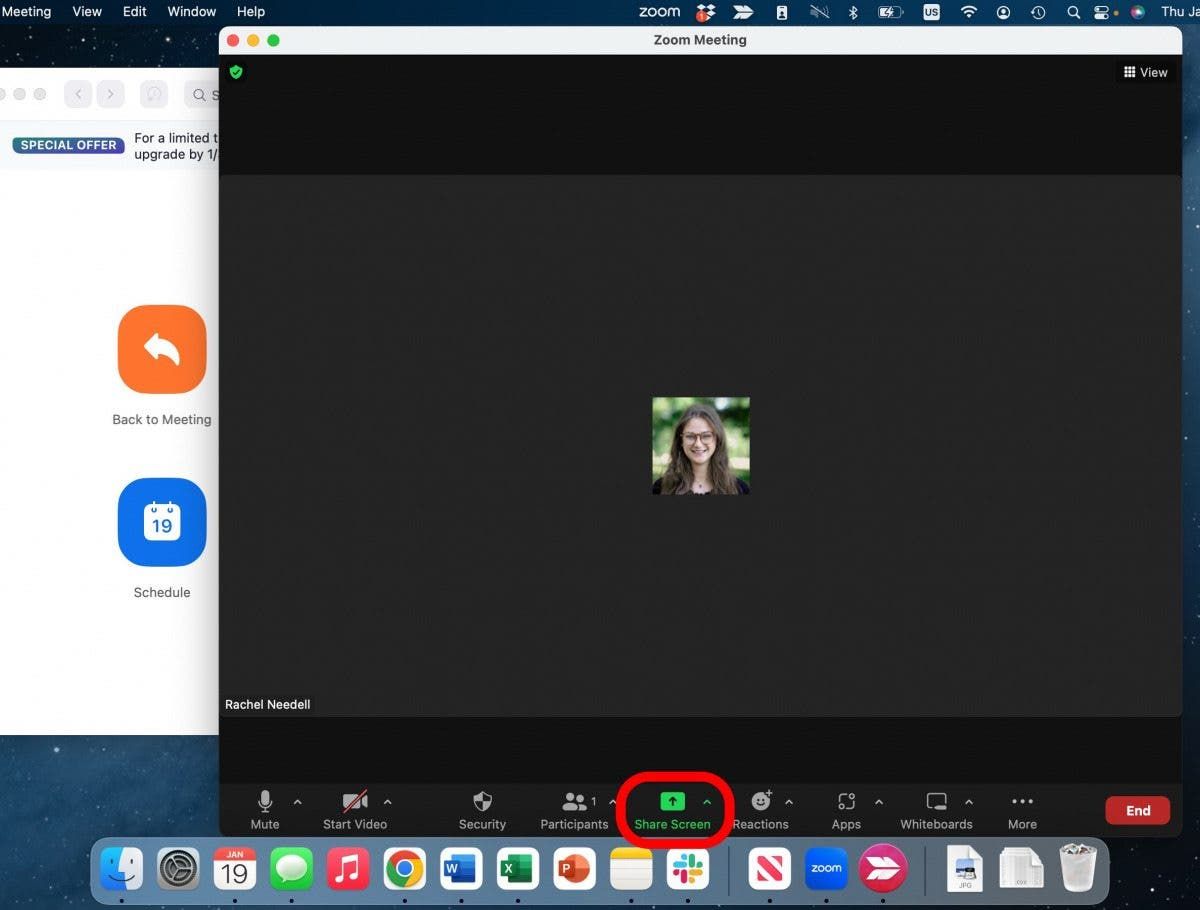Expand the arrow next to Apps
The height and width of the screenshot is (910, 1200).
tap(879, 802)
